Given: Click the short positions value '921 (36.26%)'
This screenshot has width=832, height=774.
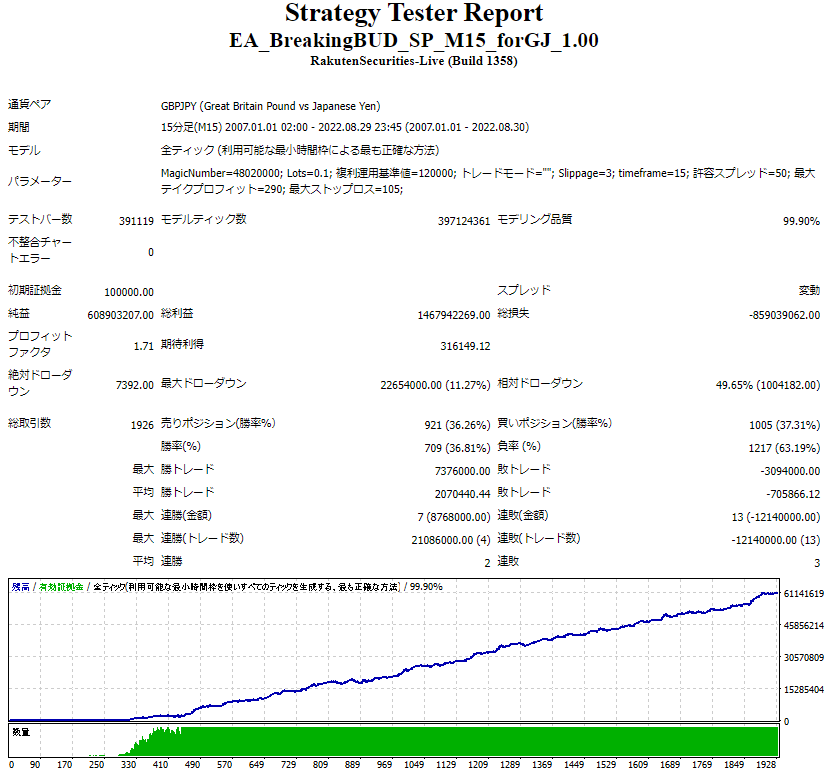Looking at the screenshot, I should (x=457, y=425).
